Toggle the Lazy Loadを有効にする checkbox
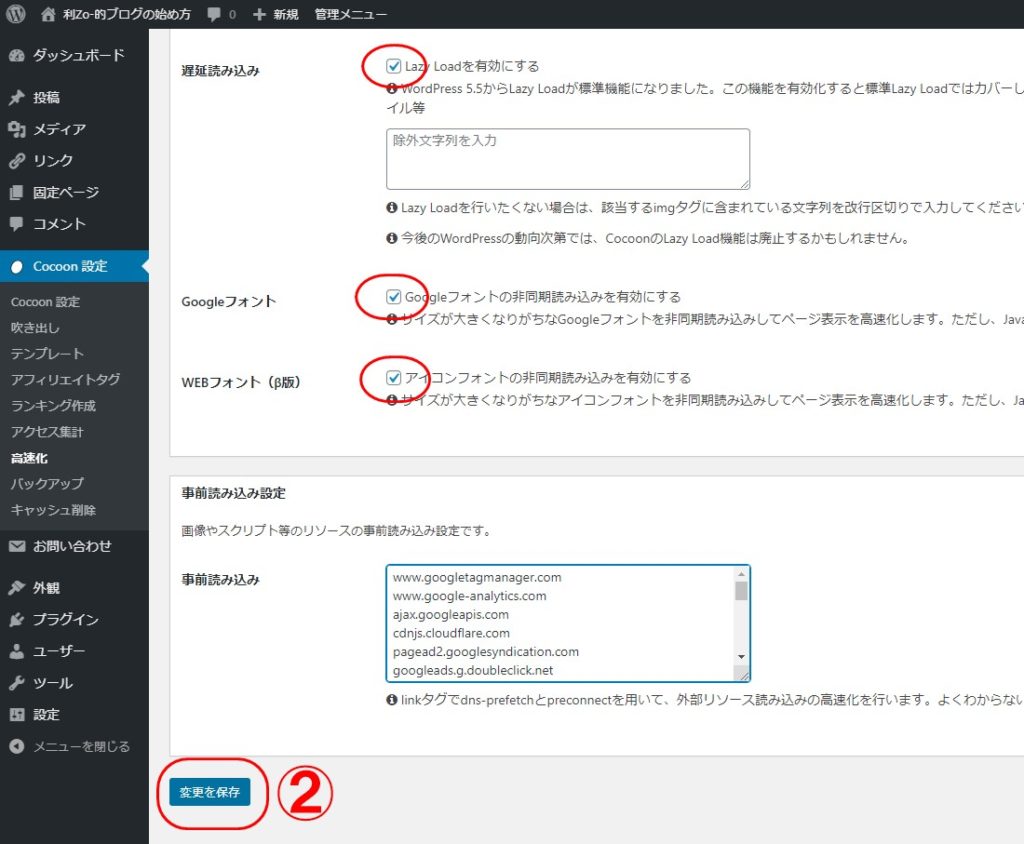The image size is (1024, 844). coord(394,66)
